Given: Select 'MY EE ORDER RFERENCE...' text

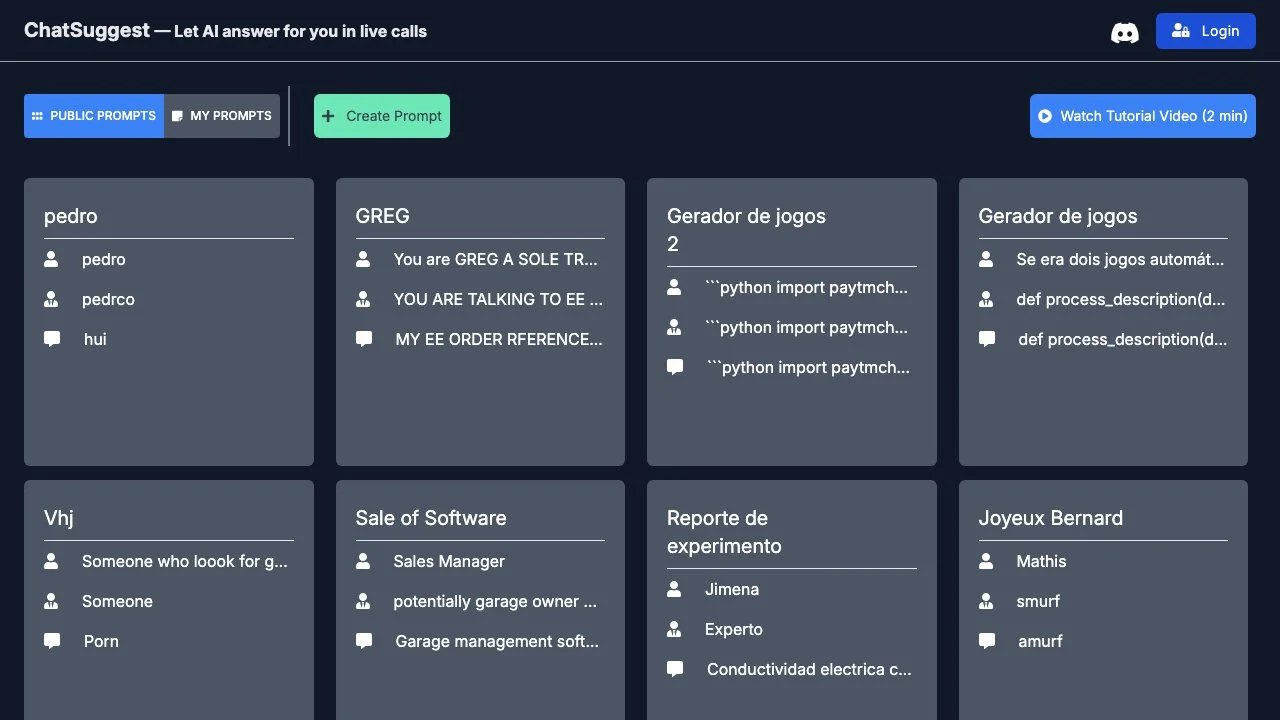Looking at the screenshot, I should 499,339.
